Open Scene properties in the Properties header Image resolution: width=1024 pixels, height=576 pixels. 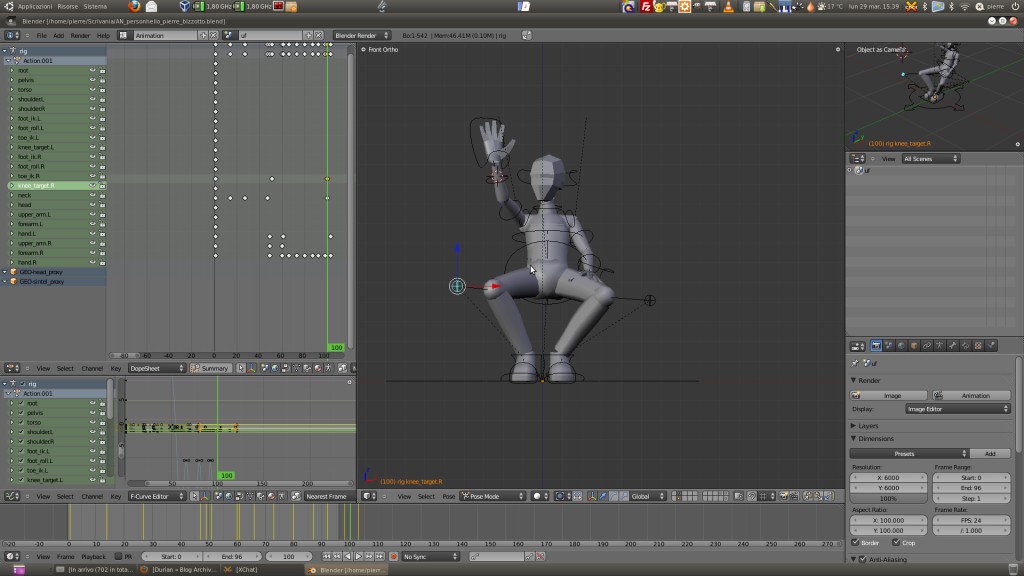pos(889,349)
